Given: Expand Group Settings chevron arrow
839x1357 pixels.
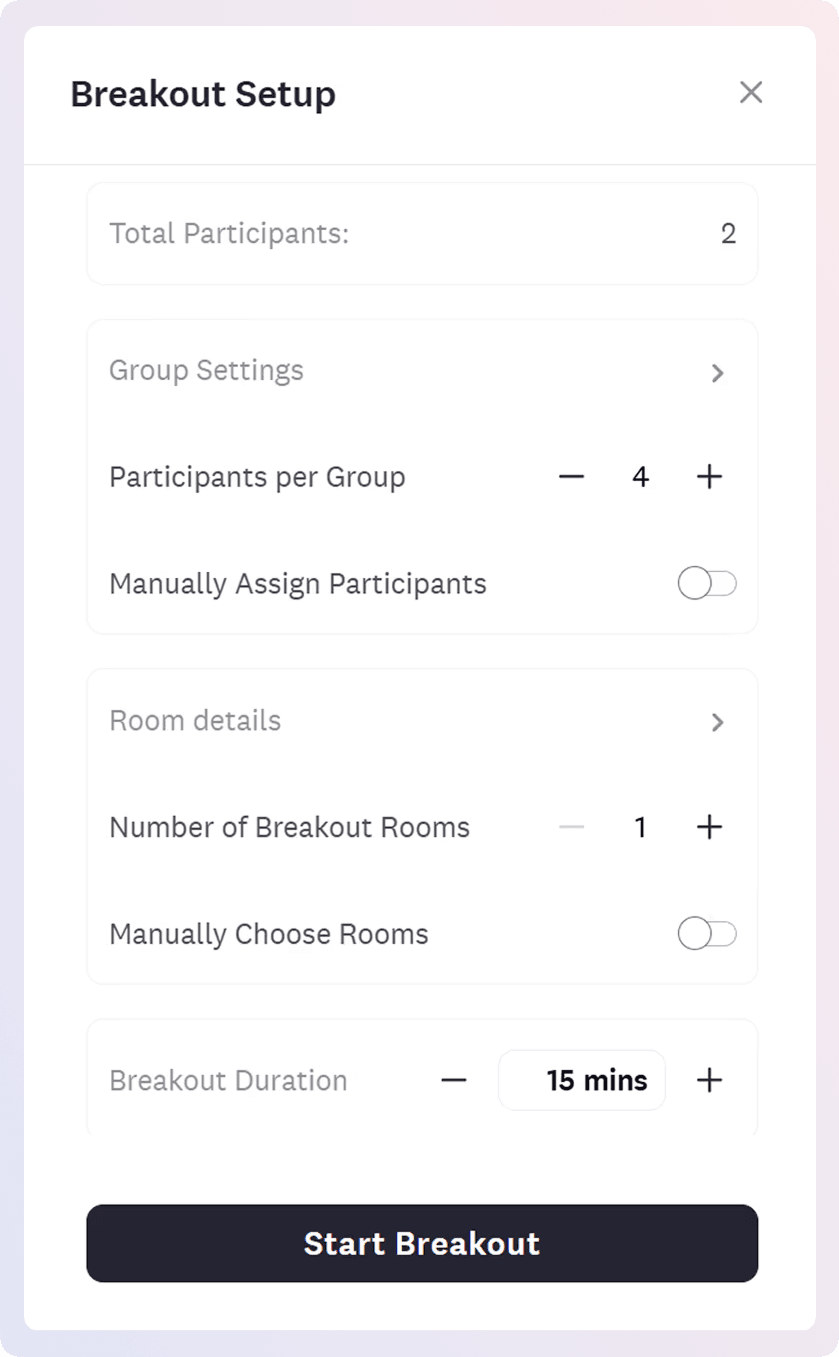Looking at the screenshot, I should coord(717,373).
